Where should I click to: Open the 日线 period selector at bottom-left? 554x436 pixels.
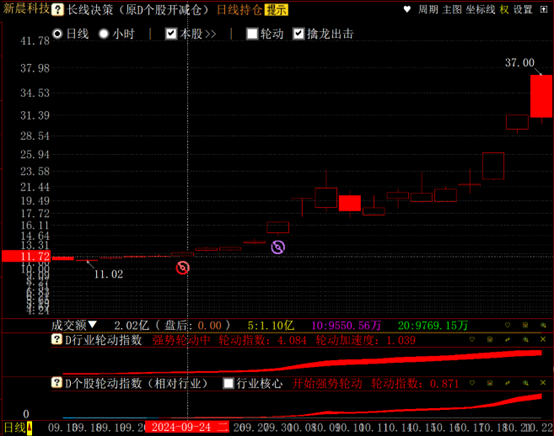pos(18,428)
